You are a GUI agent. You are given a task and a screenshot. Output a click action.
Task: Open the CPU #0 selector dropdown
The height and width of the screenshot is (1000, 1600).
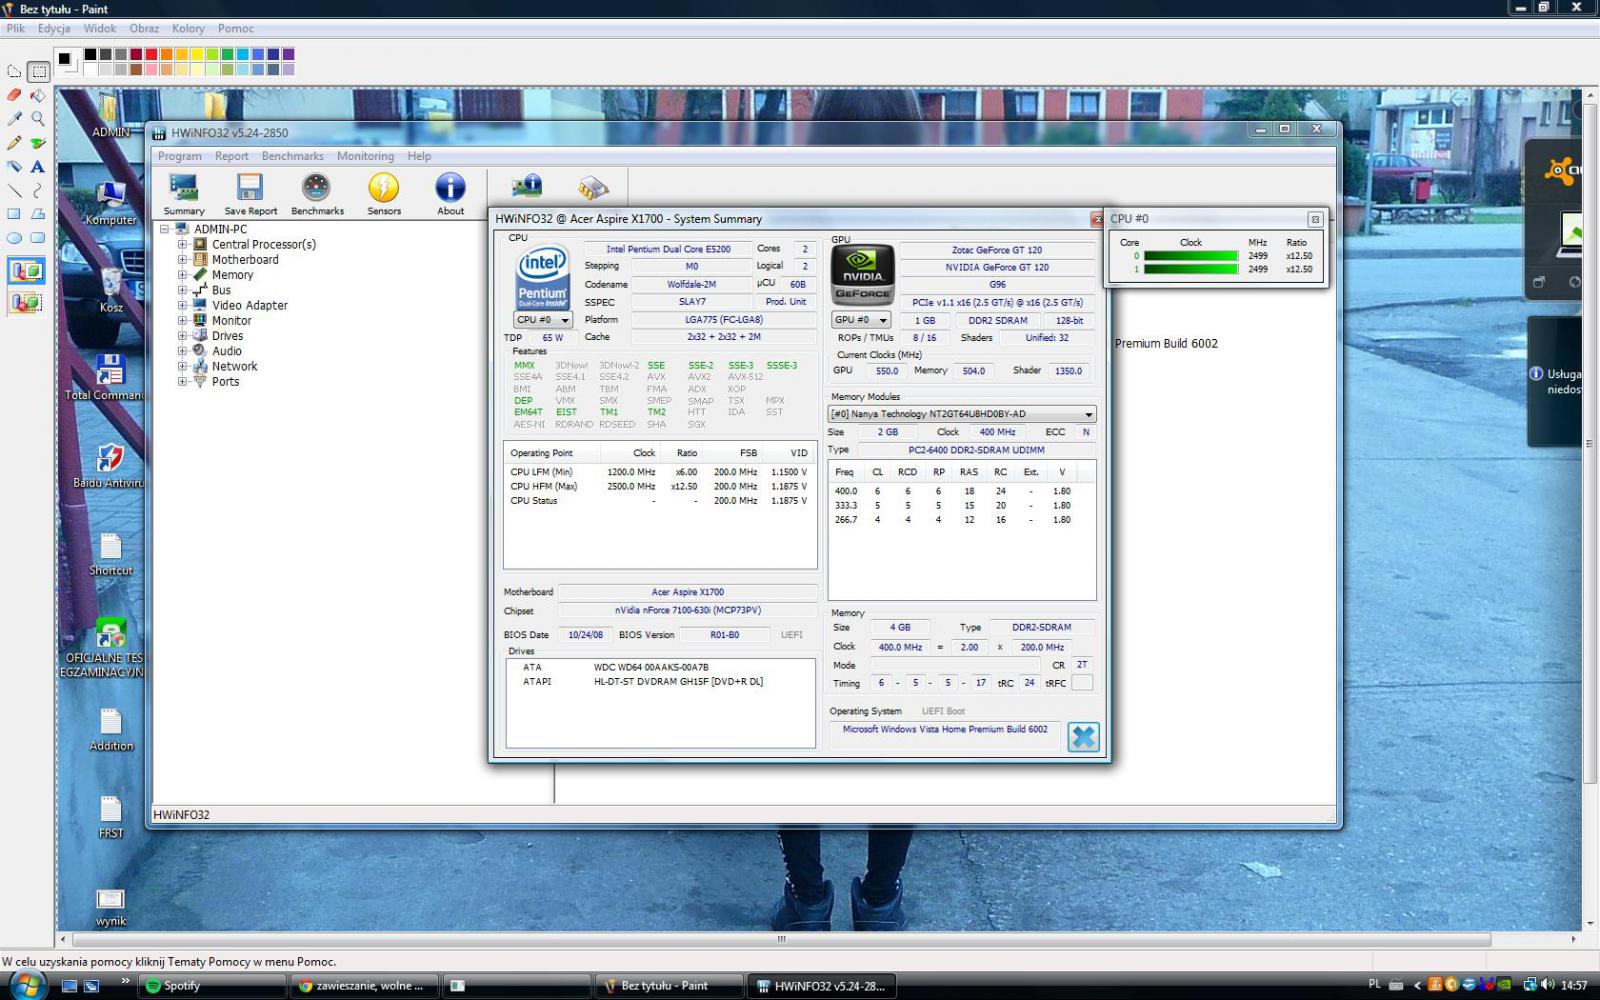coord(542,320)
